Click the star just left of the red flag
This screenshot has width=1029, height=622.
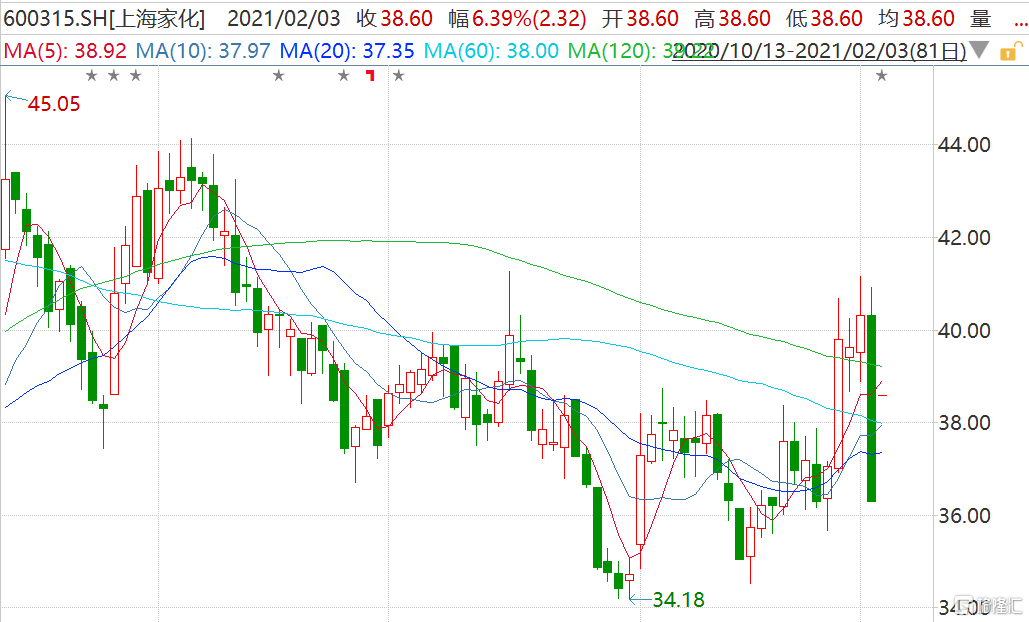click(344, 75)
